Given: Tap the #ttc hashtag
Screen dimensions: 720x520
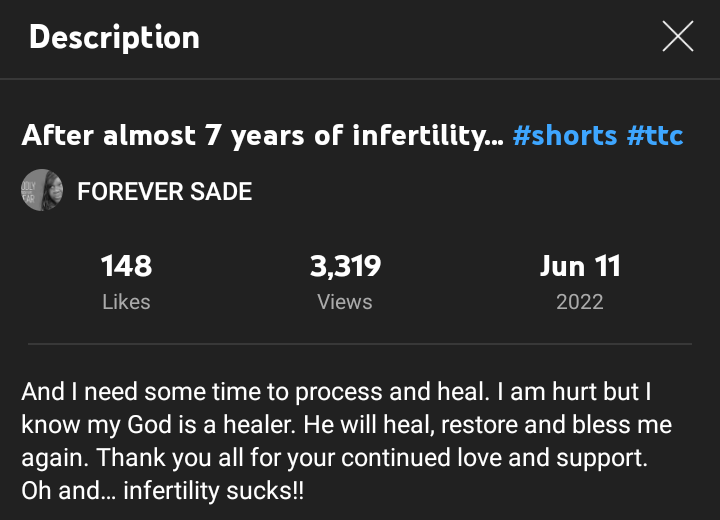Looking at the screenshot, I should click(655, 135).
